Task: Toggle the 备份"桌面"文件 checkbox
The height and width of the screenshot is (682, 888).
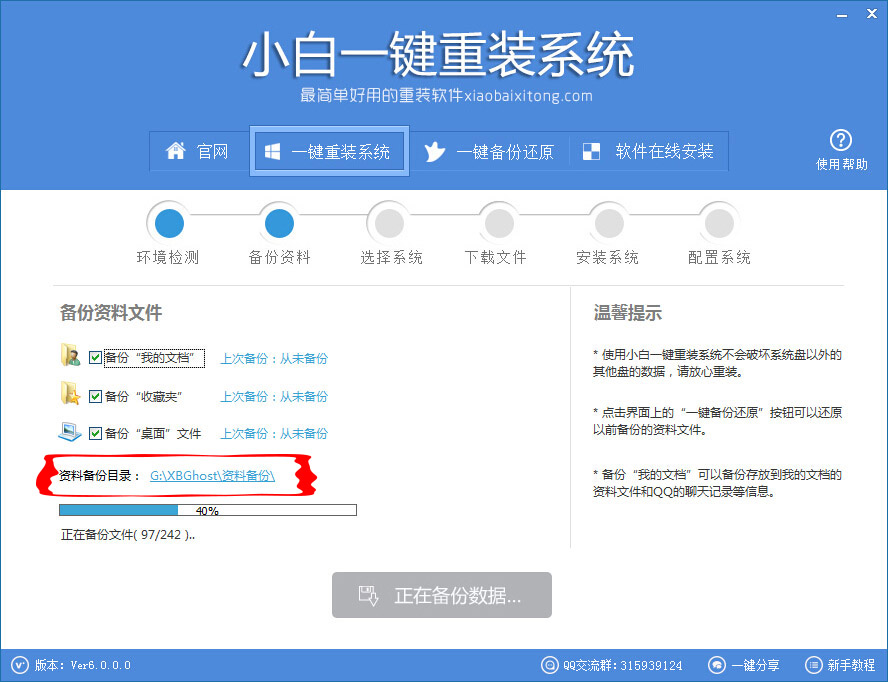Action: coord(95,433)
